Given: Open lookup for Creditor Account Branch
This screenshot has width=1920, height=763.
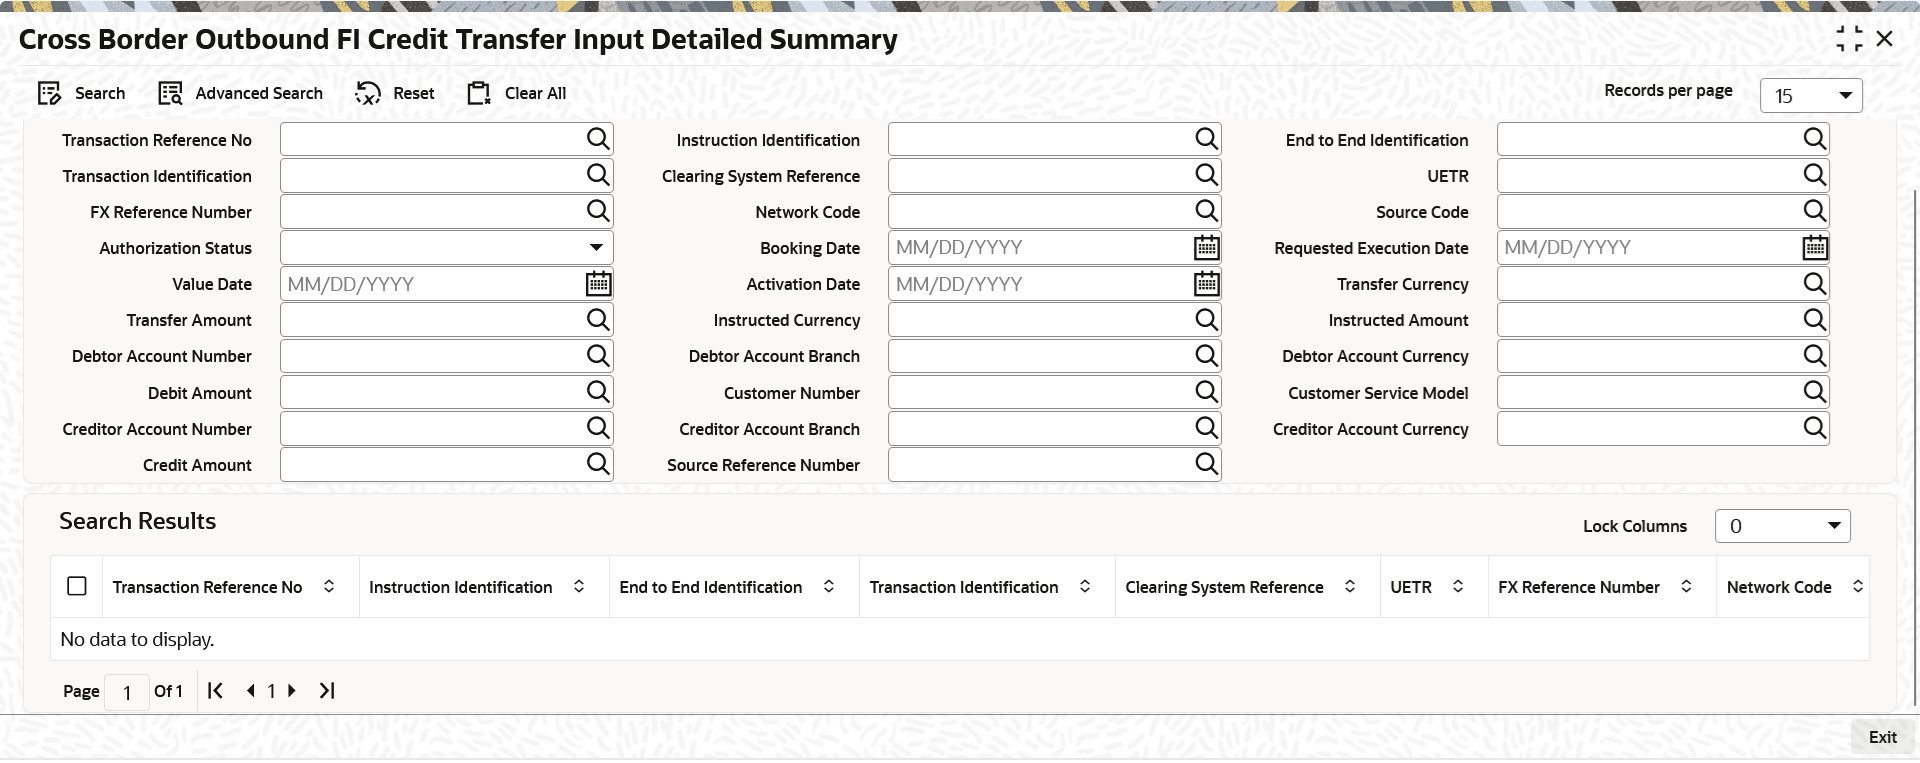Looking at the screenshot, I should tap(1207, 428).
